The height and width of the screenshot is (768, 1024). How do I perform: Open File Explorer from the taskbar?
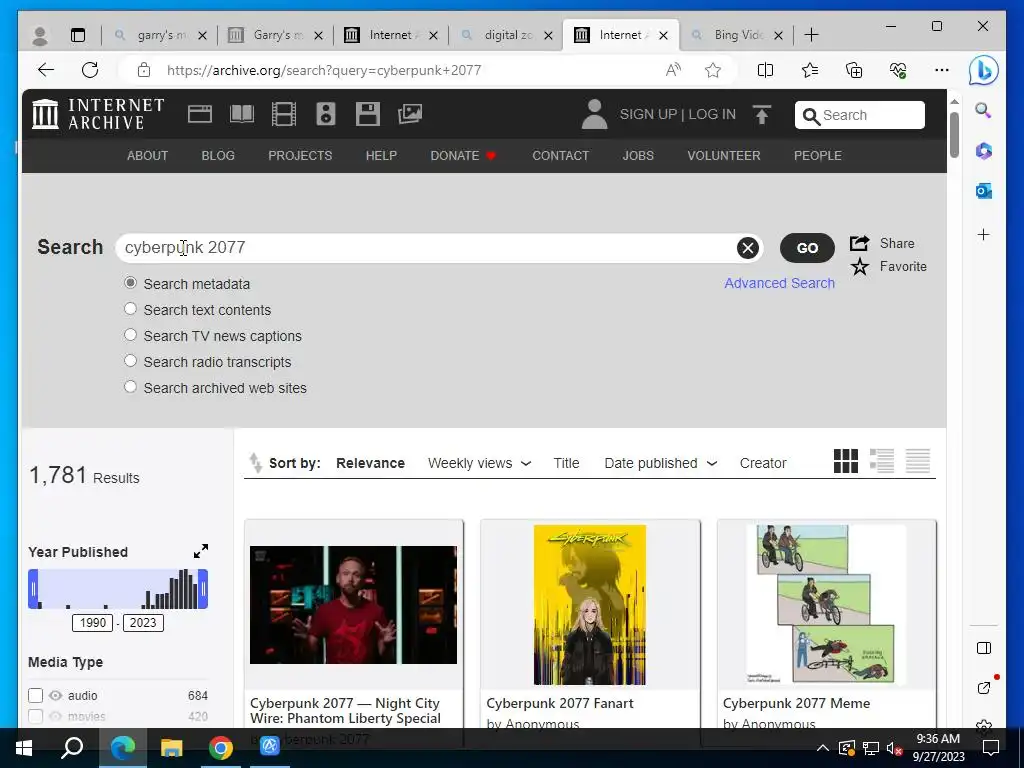pyautogui.click(x=172, y=747)
